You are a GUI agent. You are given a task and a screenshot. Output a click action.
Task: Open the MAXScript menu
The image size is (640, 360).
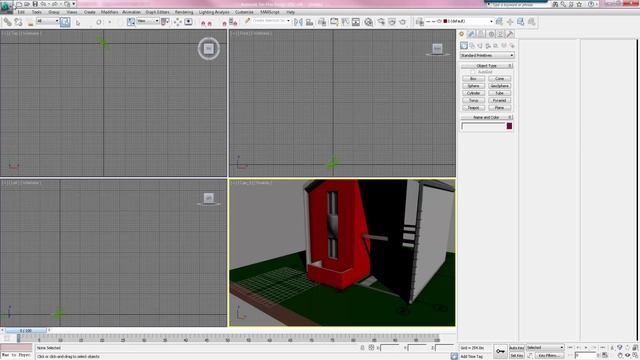click(270, 12)
